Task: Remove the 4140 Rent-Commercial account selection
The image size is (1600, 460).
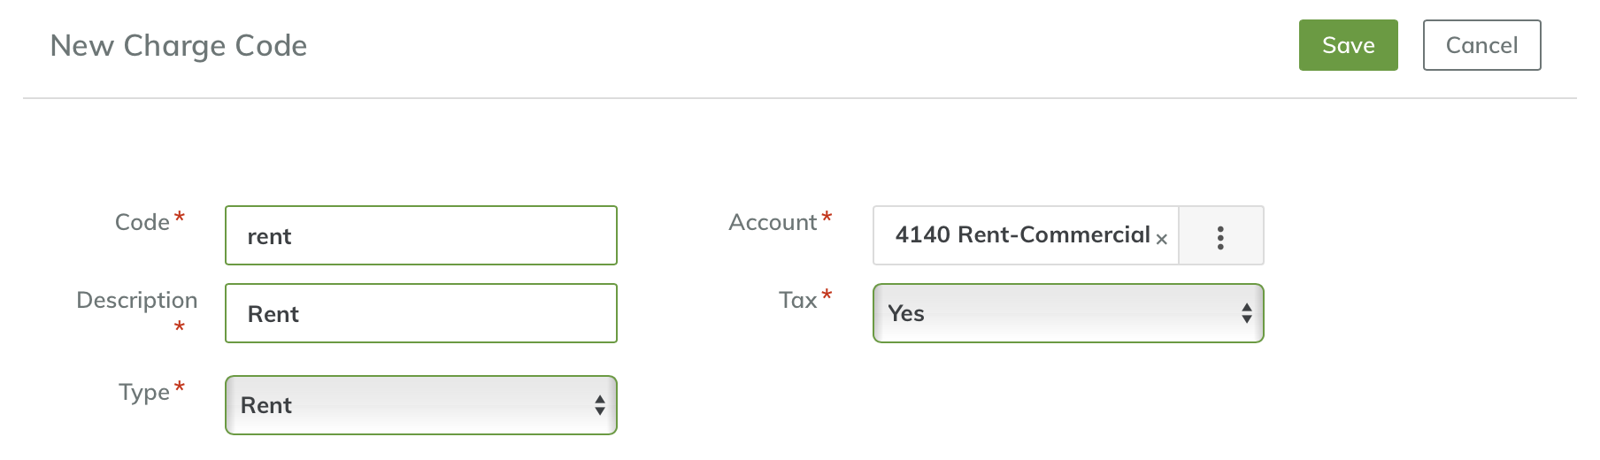Action: click(x=1162, y=239)
